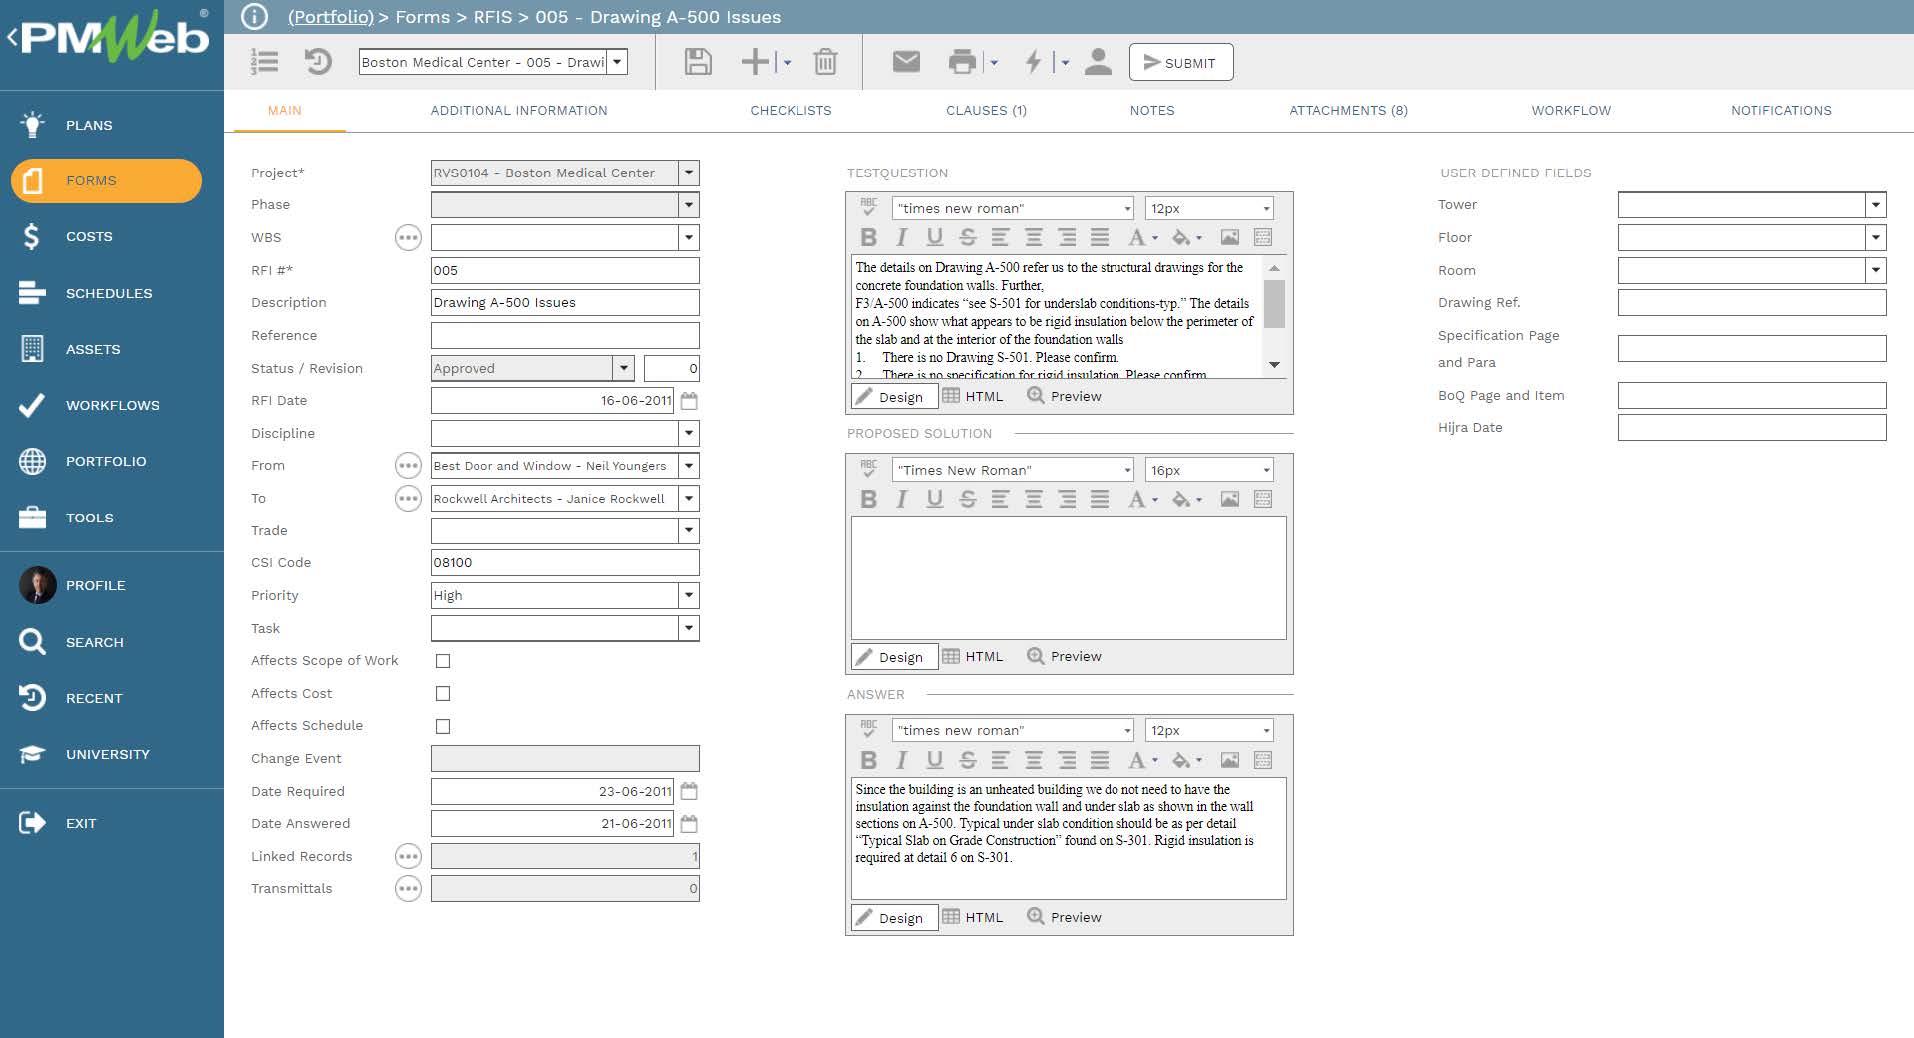
Task: Open Linked Records ellipsis button
Action: point(408,856)
